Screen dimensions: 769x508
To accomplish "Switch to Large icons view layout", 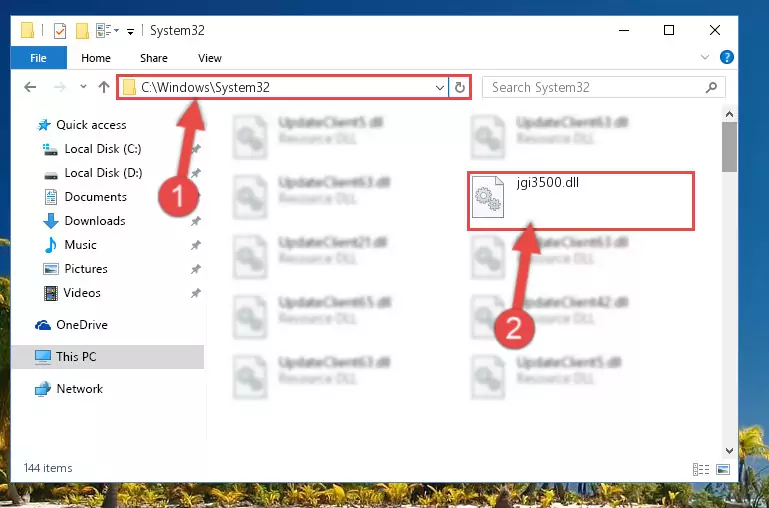I will (723, 469).
